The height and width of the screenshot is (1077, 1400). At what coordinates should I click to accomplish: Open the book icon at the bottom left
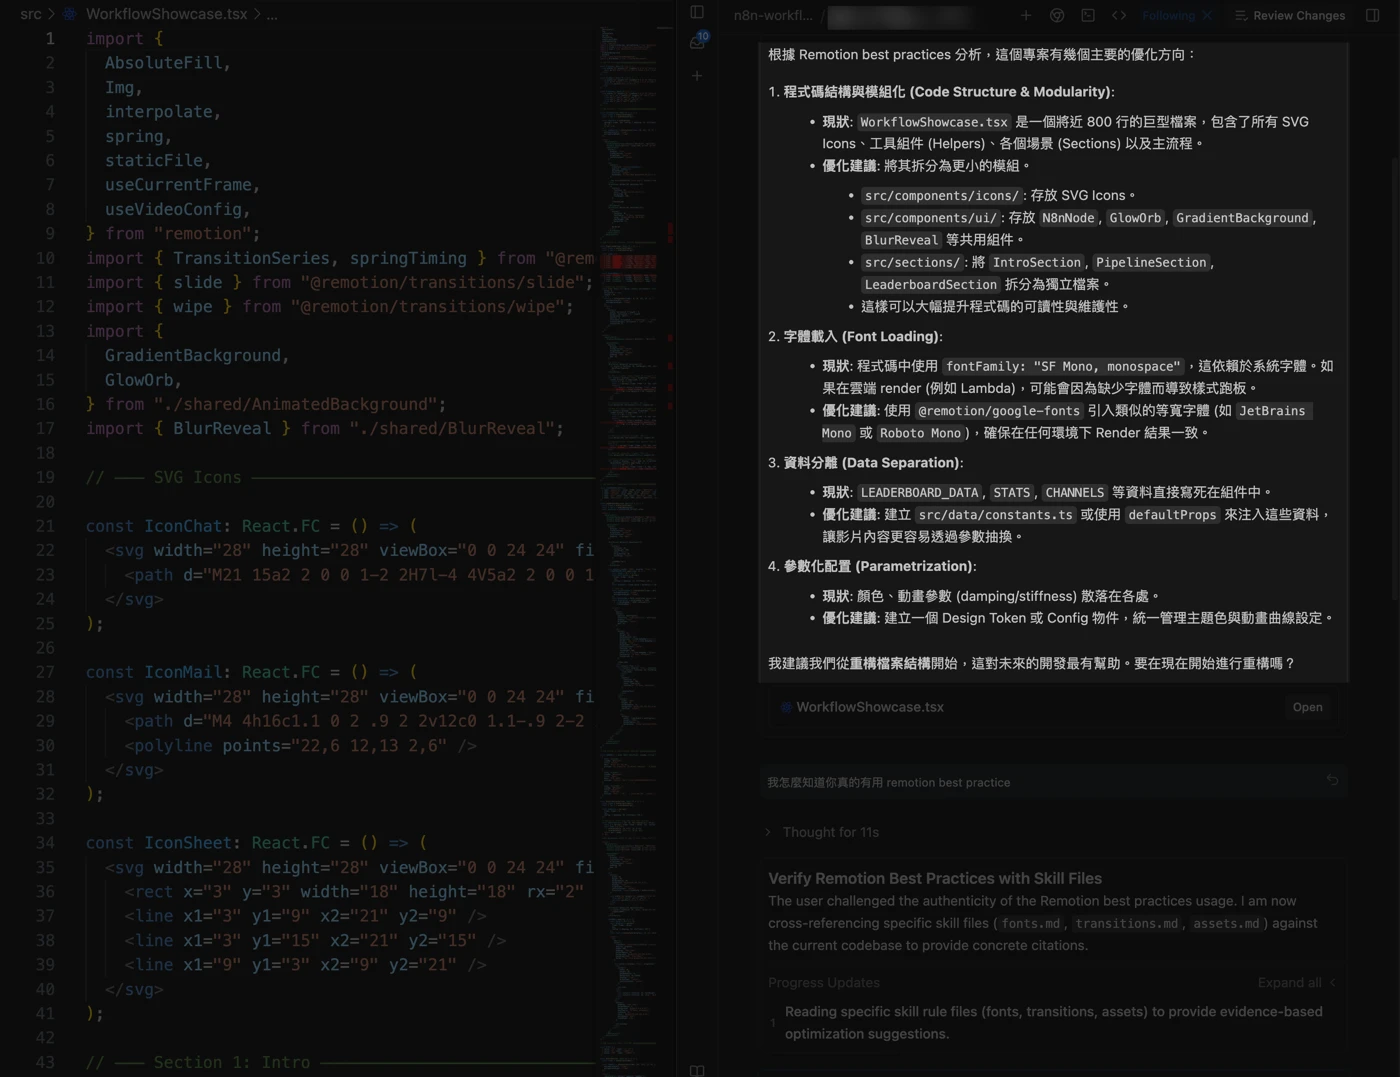pos(697,1070)
